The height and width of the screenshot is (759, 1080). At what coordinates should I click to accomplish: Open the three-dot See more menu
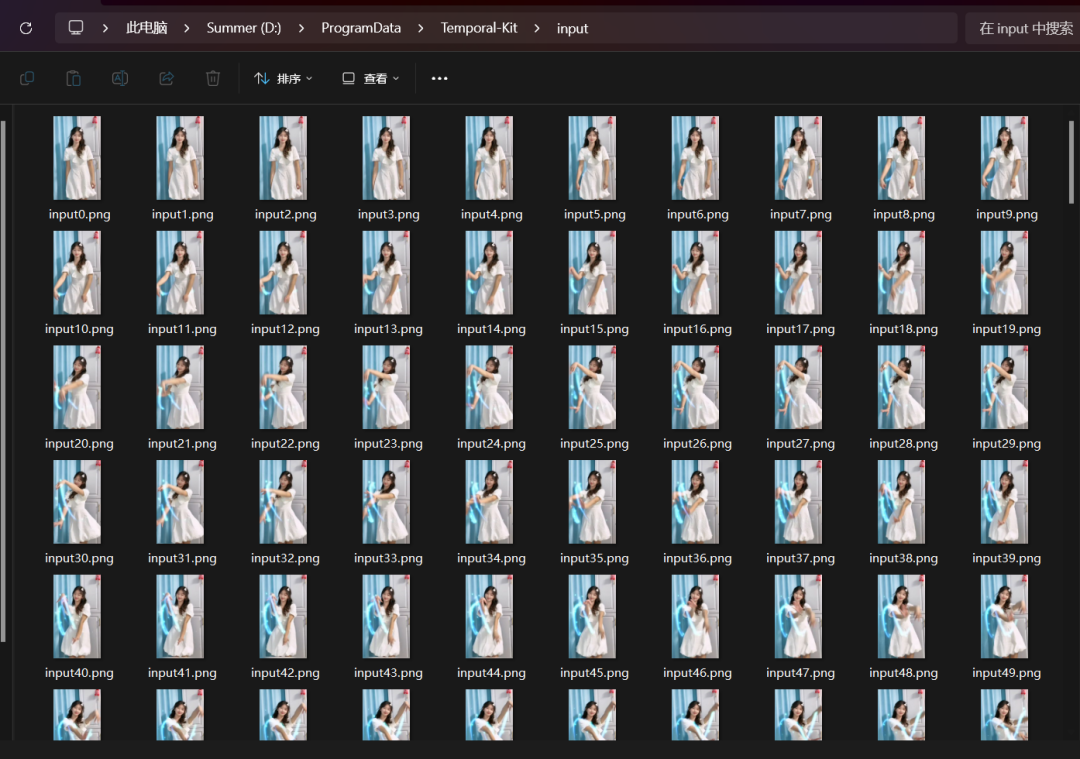[x=439, y=79]
